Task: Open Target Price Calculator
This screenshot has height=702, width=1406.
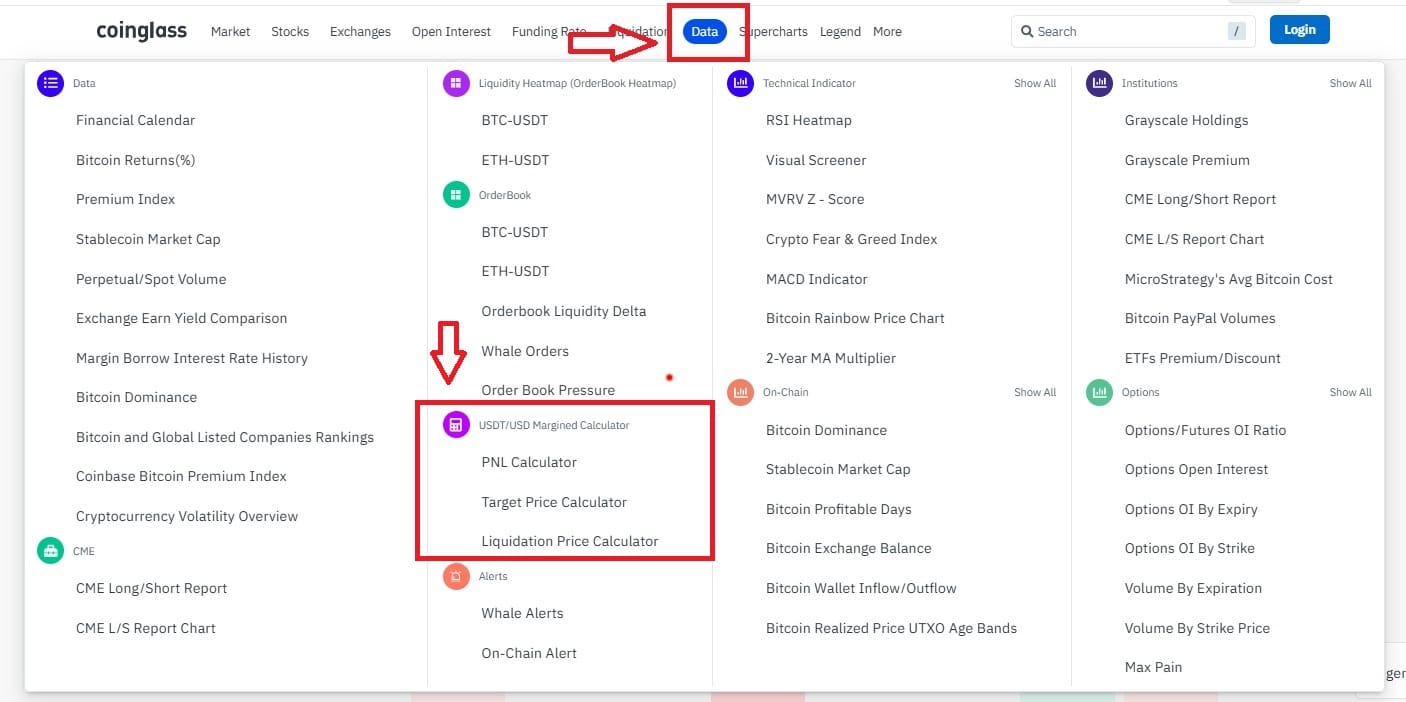Action: coord(554,502)
